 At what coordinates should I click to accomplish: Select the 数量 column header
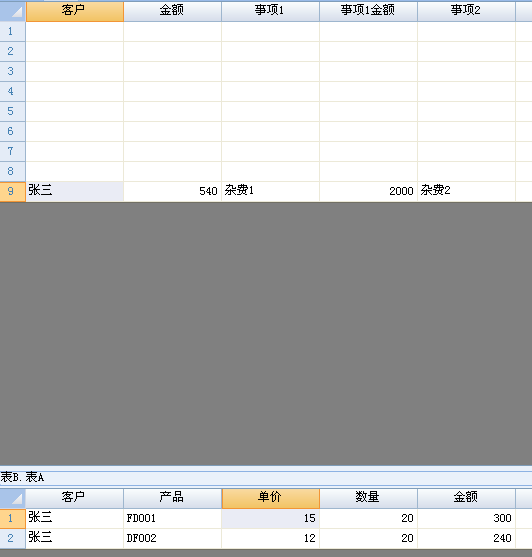coord(369,498)
